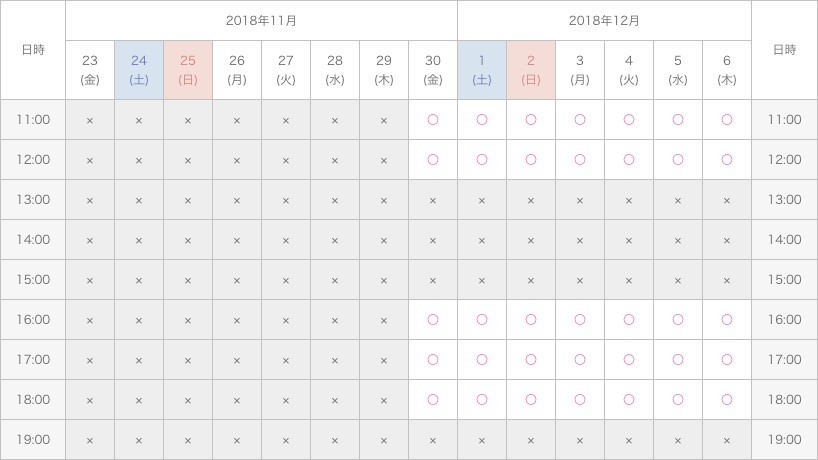The width and height of the screenshot is (818, 460).
Task: Reserve December 5 at 11:00 slot
Action: 678,119
